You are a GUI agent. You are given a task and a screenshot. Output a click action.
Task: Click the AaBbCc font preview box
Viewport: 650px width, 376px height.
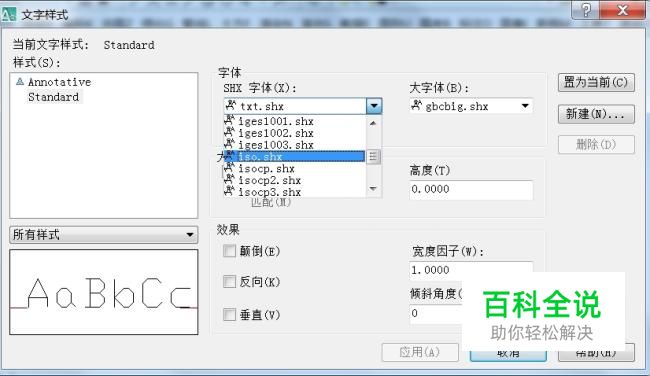coord(104,292)
